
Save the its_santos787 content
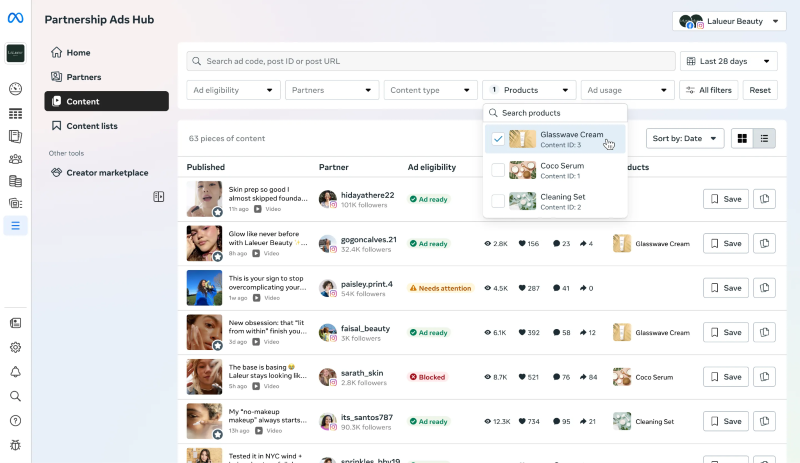coord(726,421)
